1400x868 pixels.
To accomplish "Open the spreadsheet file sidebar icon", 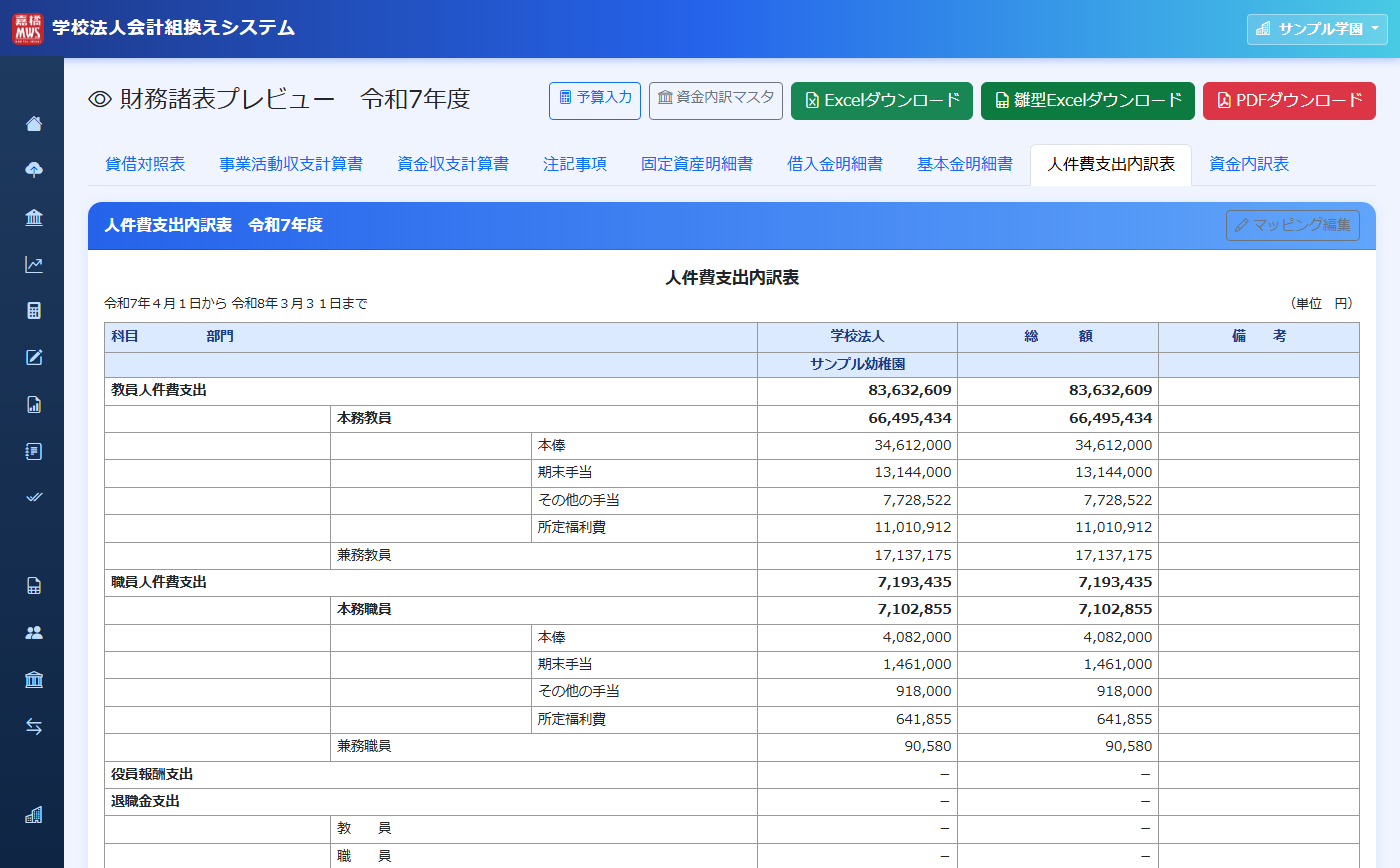I will 34,586.
